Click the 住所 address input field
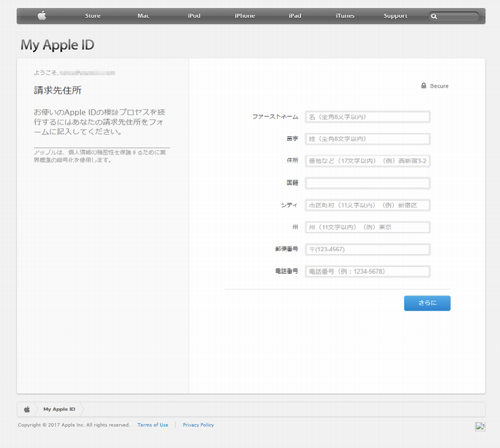The height and width of the screenshot is (448, 500). [x=368, y=161]
